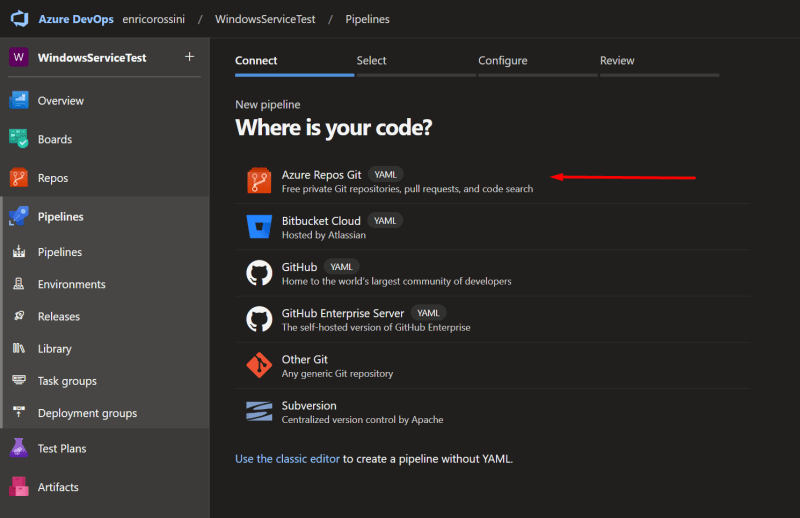Open Overview from the sidebar
Image resolution: width=800 pixels, height=518 pixels.
pos(61,101)
